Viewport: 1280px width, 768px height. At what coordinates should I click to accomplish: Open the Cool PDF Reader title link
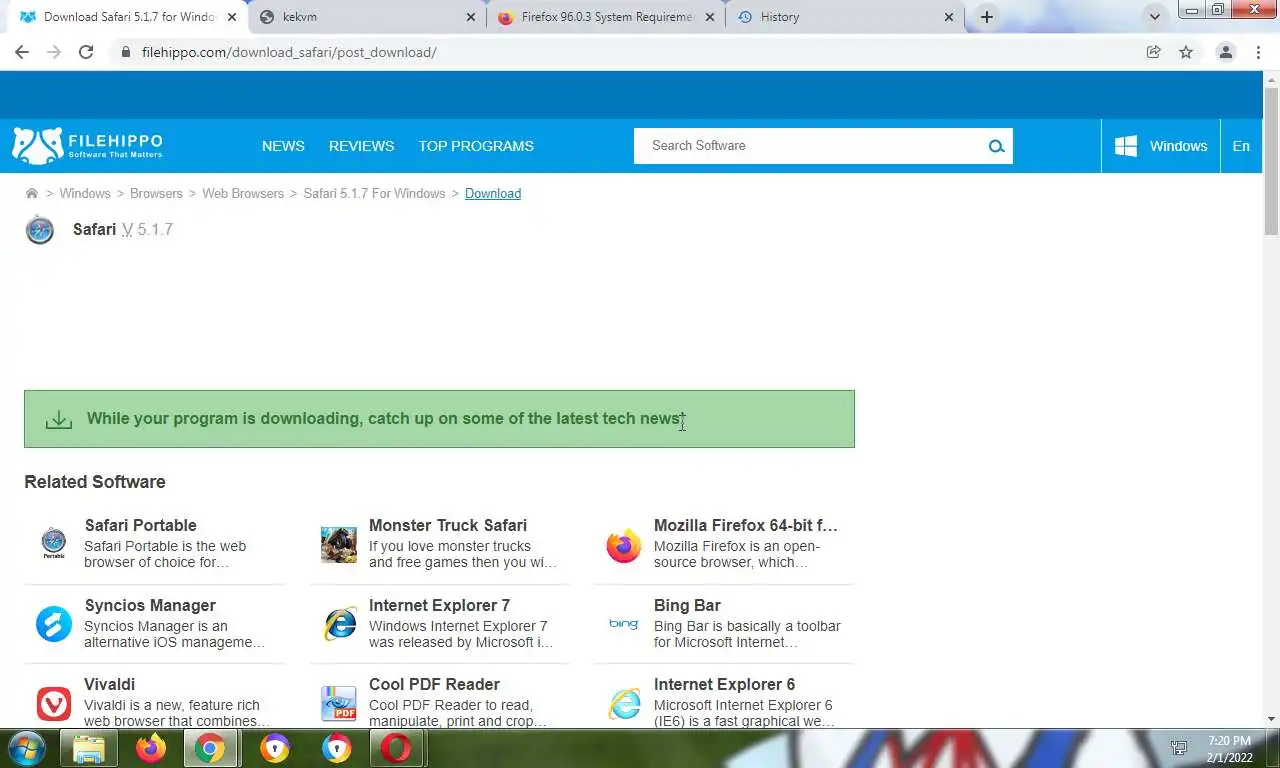tap(434, 684)
